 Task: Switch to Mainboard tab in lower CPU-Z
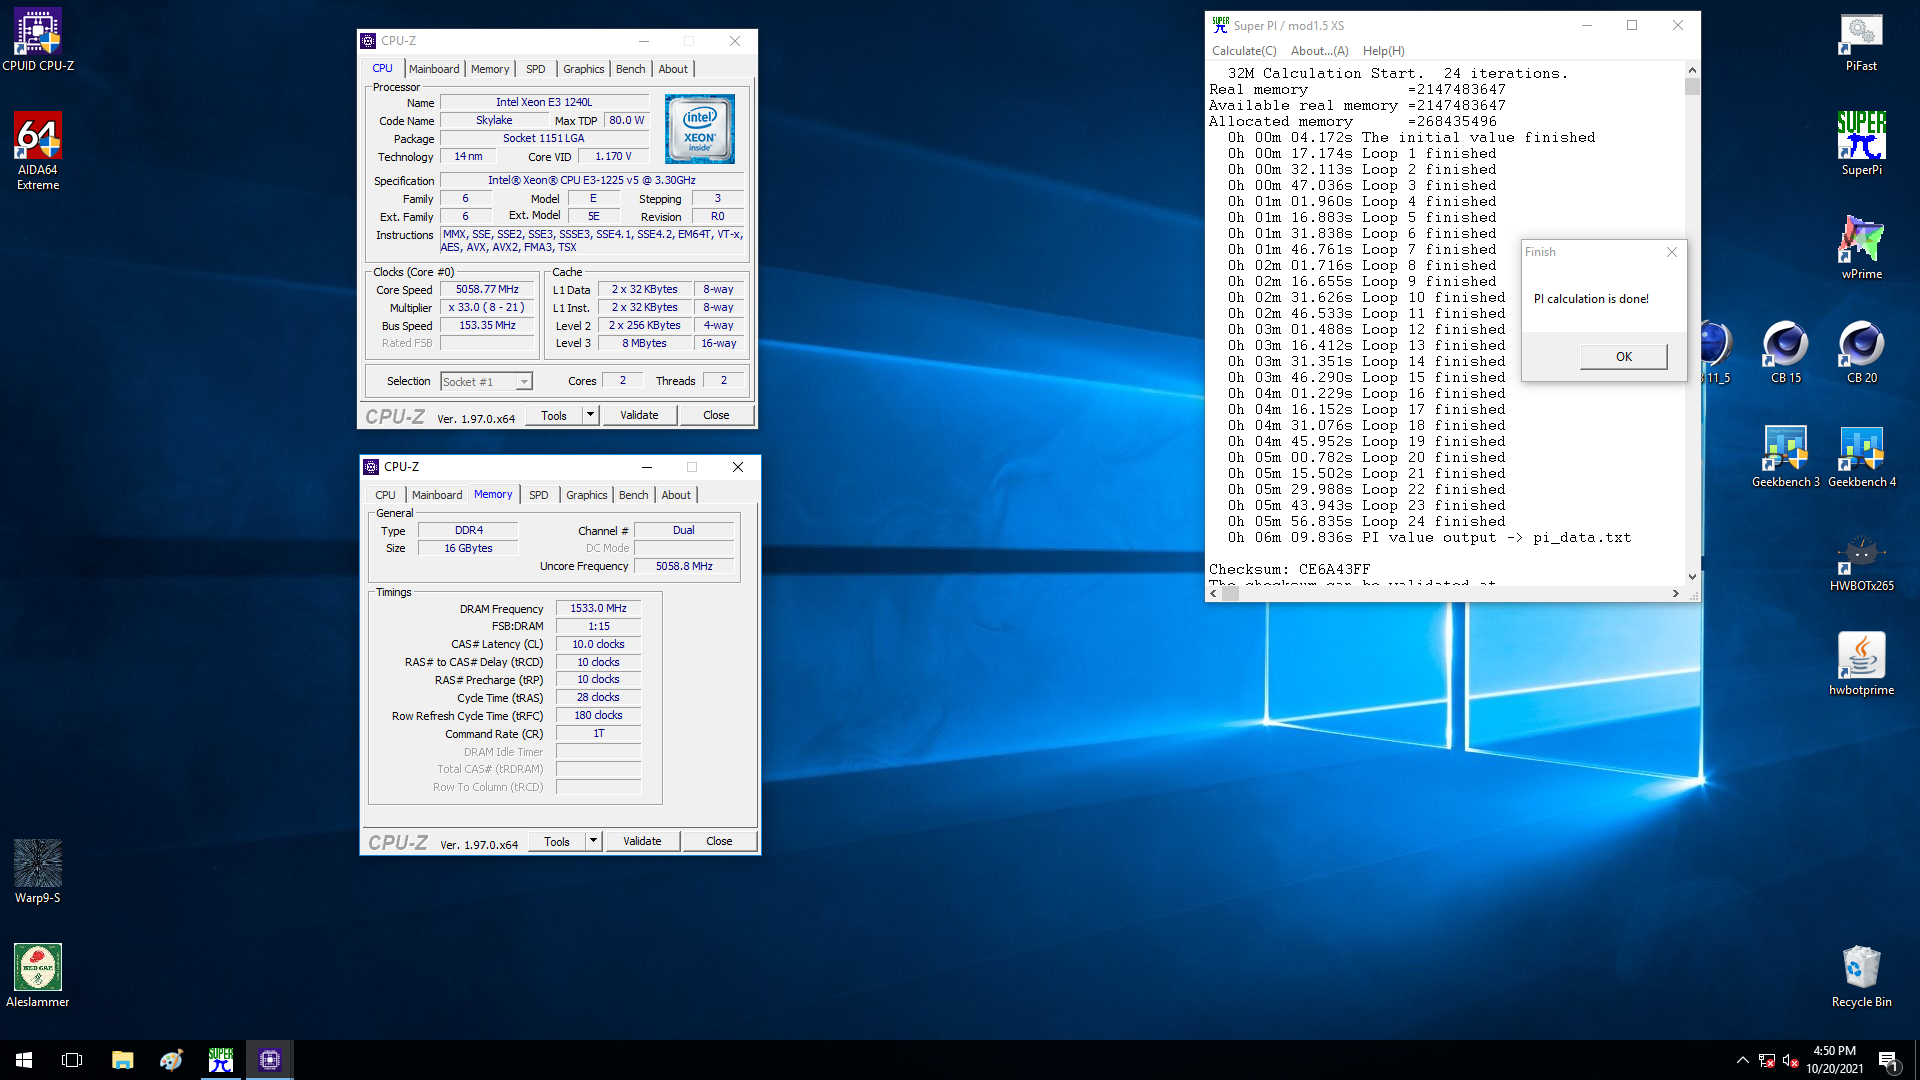(x=437, y=495)
